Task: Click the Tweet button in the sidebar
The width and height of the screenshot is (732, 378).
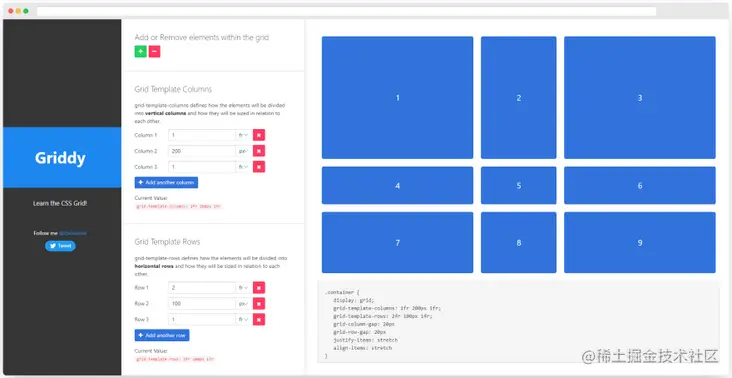Action: [x=60, y=246]
